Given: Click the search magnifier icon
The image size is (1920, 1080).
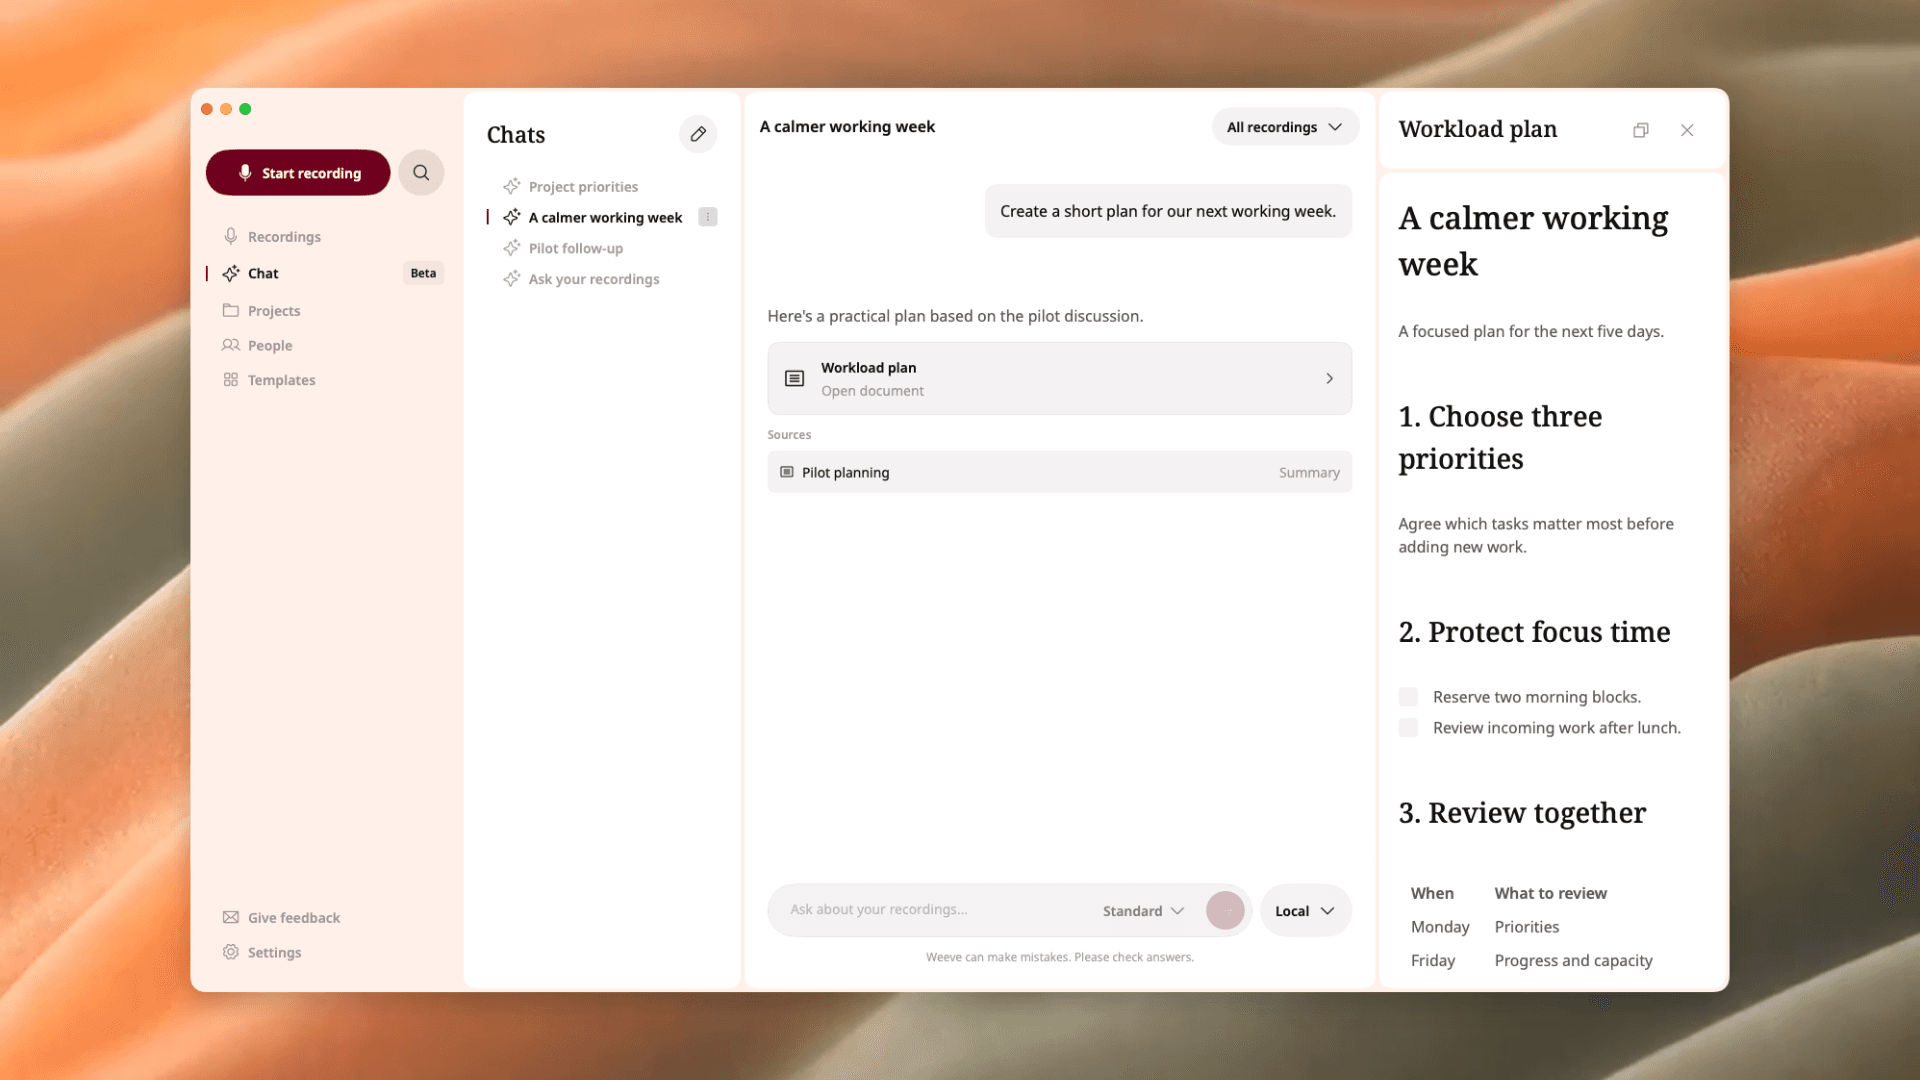Looking at the screenshot, I should (421, 172).
